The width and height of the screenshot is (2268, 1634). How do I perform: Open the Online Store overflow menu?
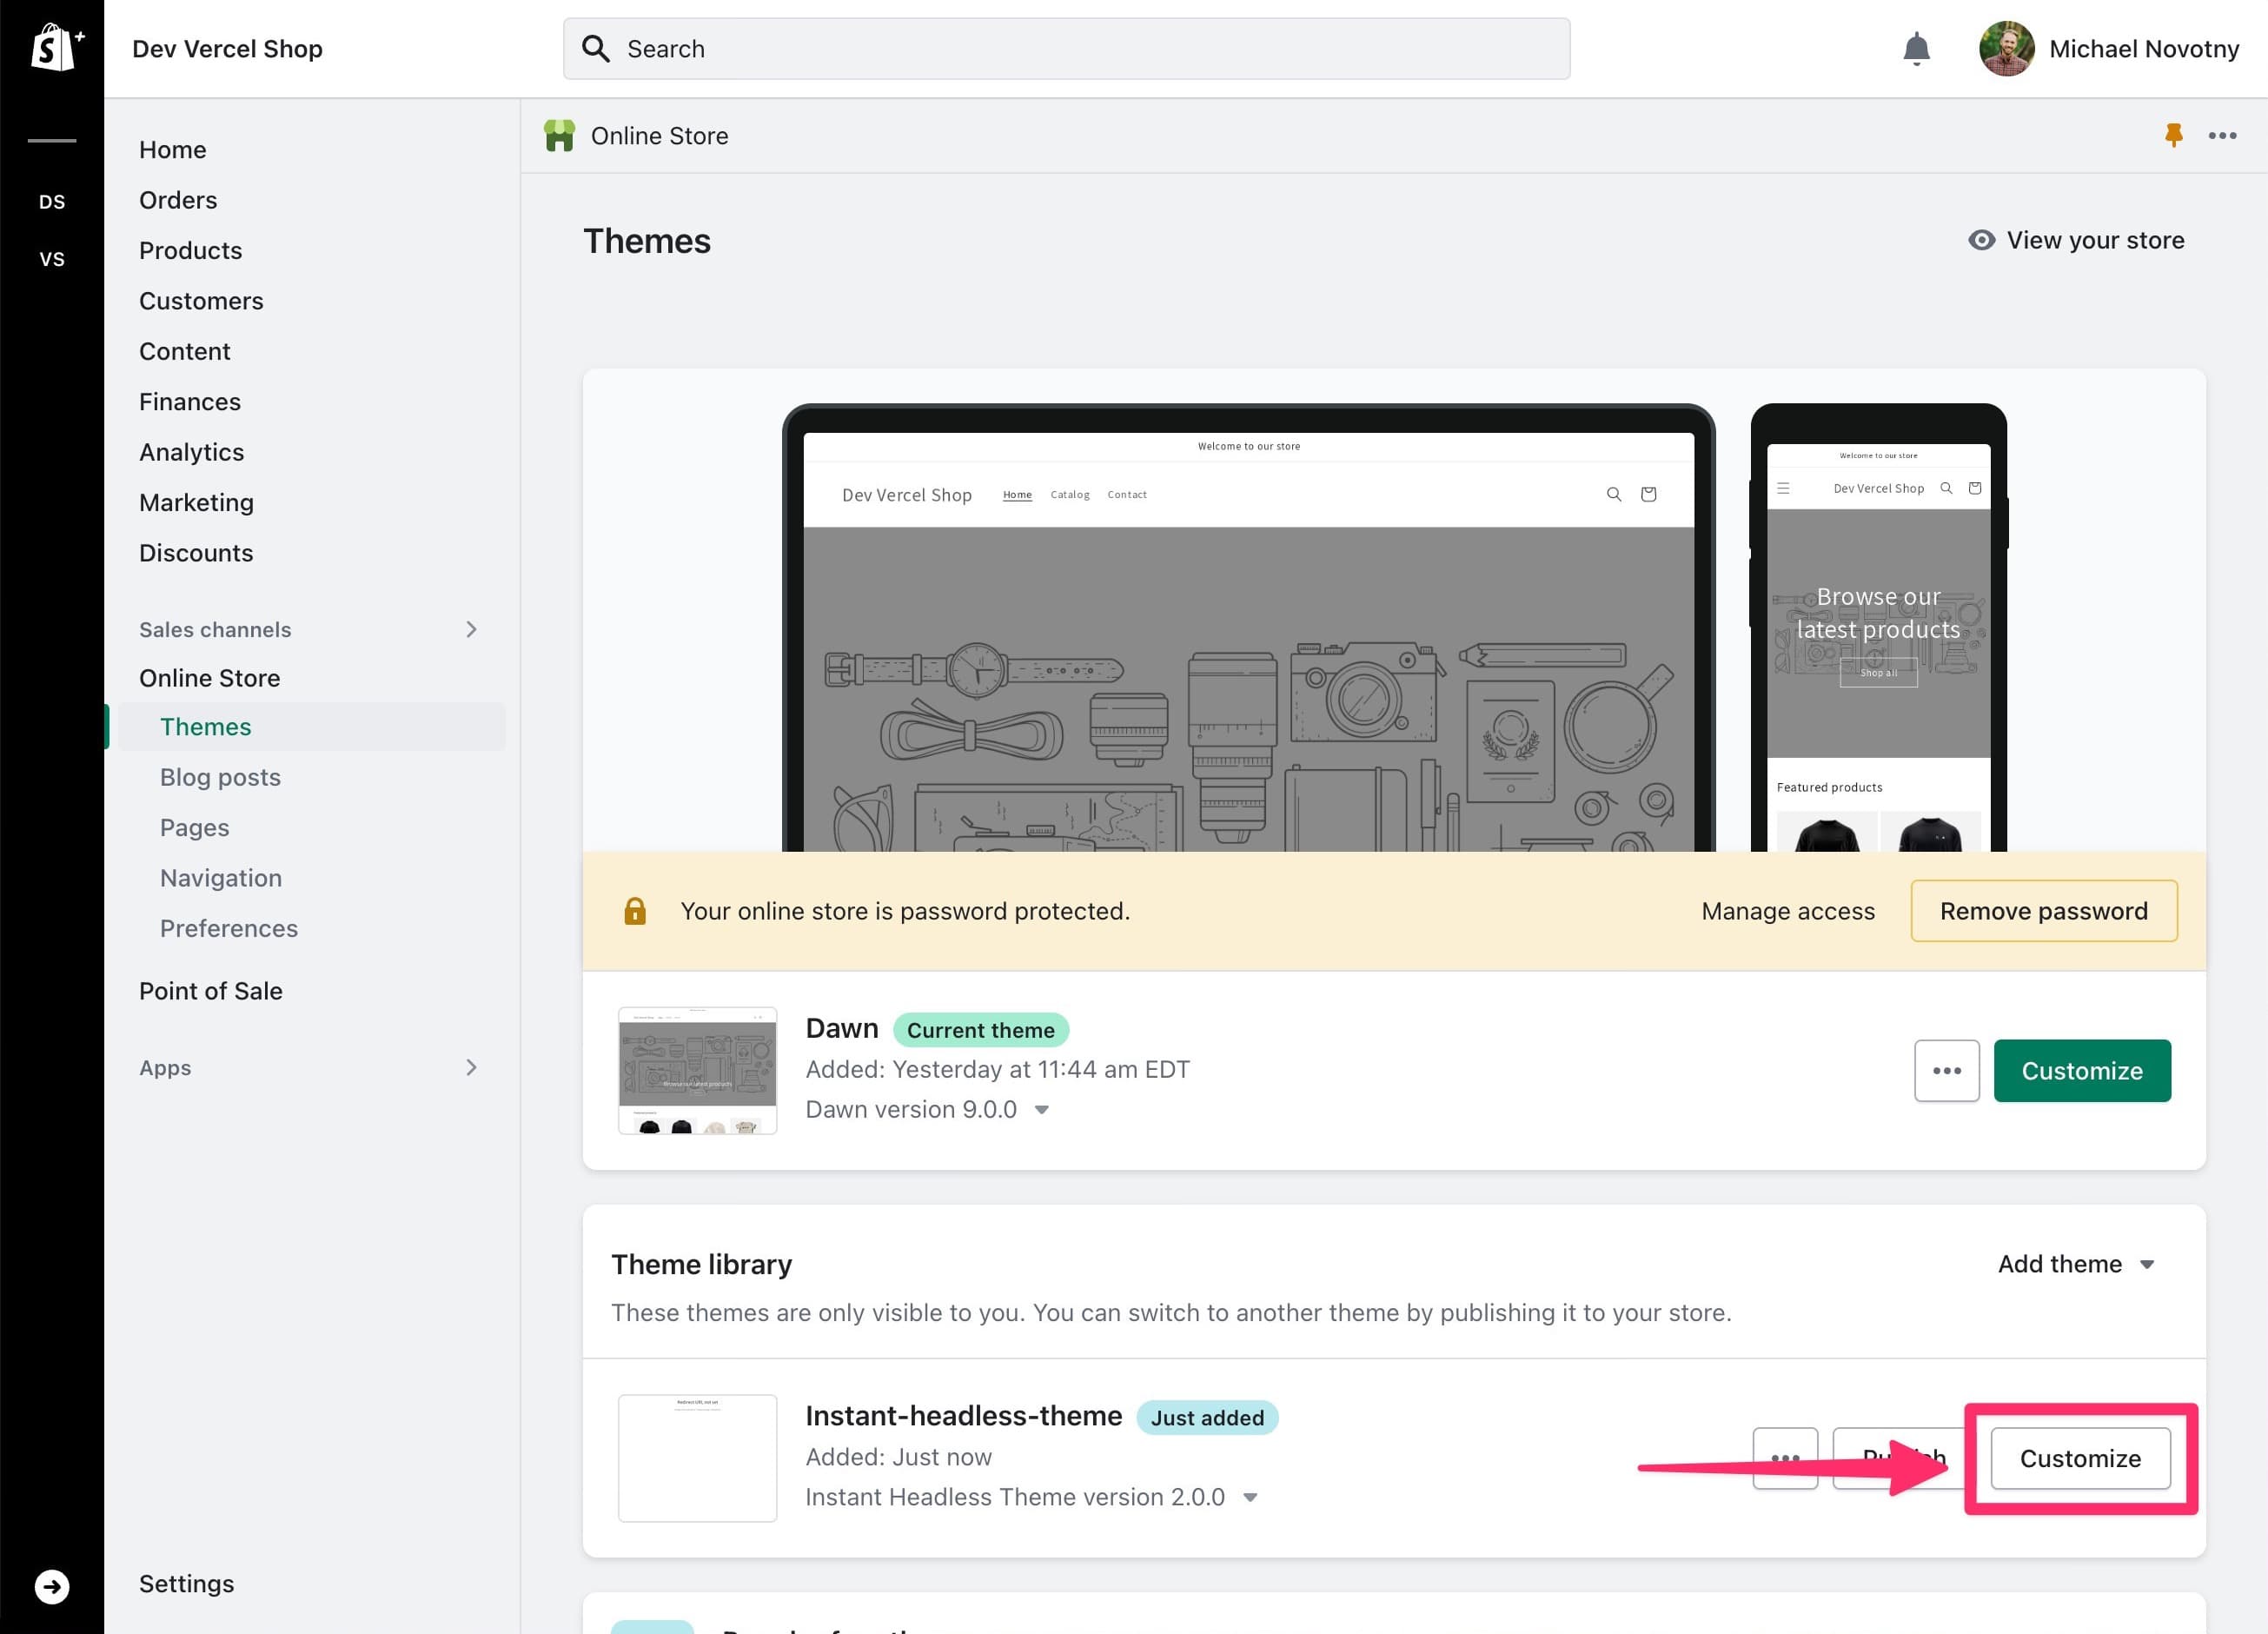(x=2222, y=135)
